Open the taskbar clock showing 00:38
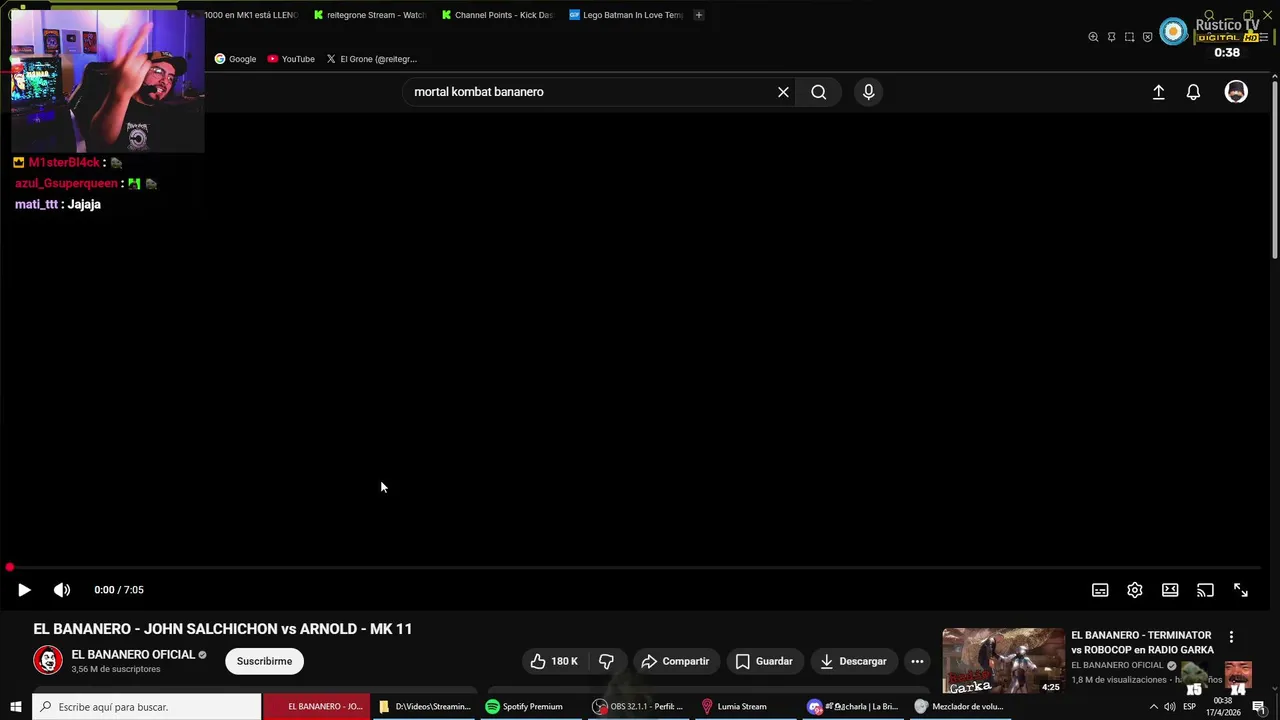 click(x=1222, y=707)
